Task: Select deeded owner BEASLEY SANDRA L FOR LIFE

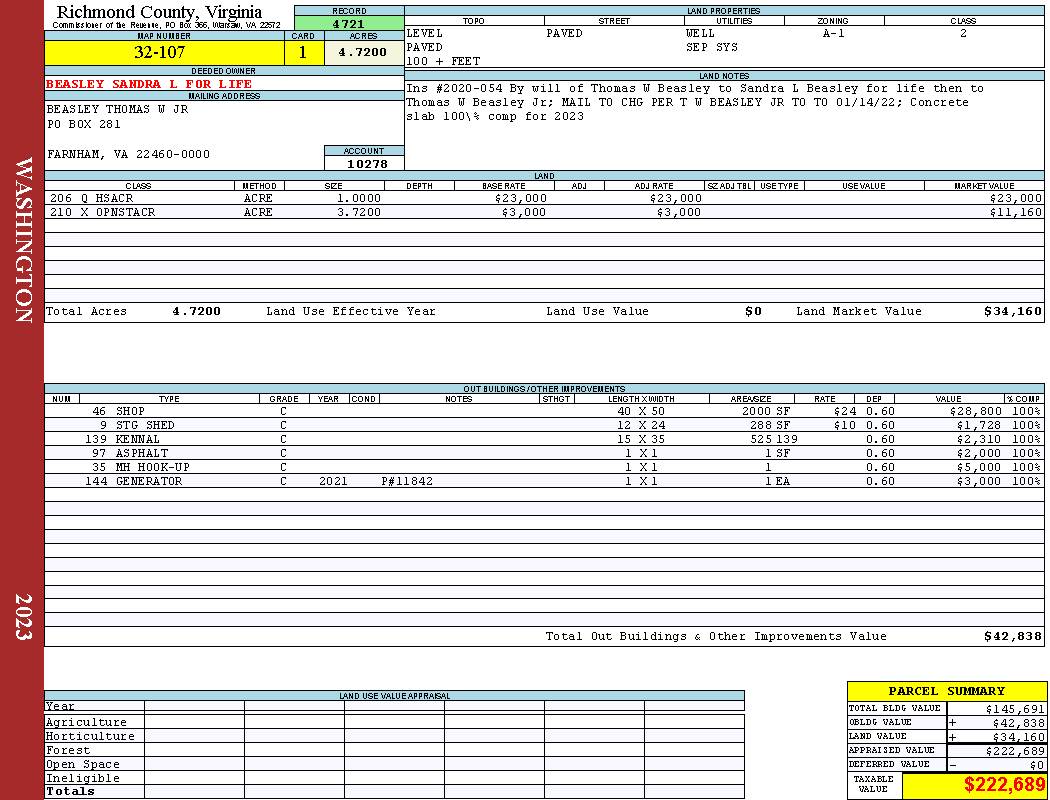Action: click(x=149, y=84)
